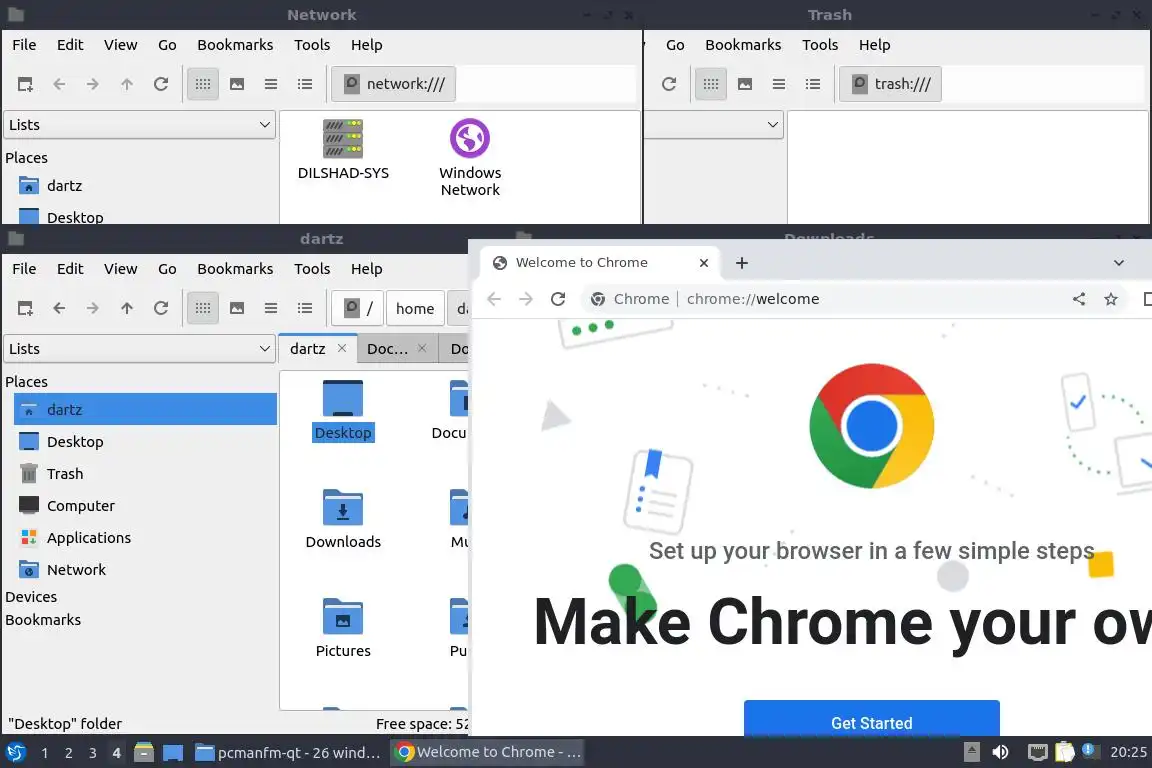The width and height of the screenshot is (1152, 768).
Task: Switch Network window to icon view
Action: (203, 84)
